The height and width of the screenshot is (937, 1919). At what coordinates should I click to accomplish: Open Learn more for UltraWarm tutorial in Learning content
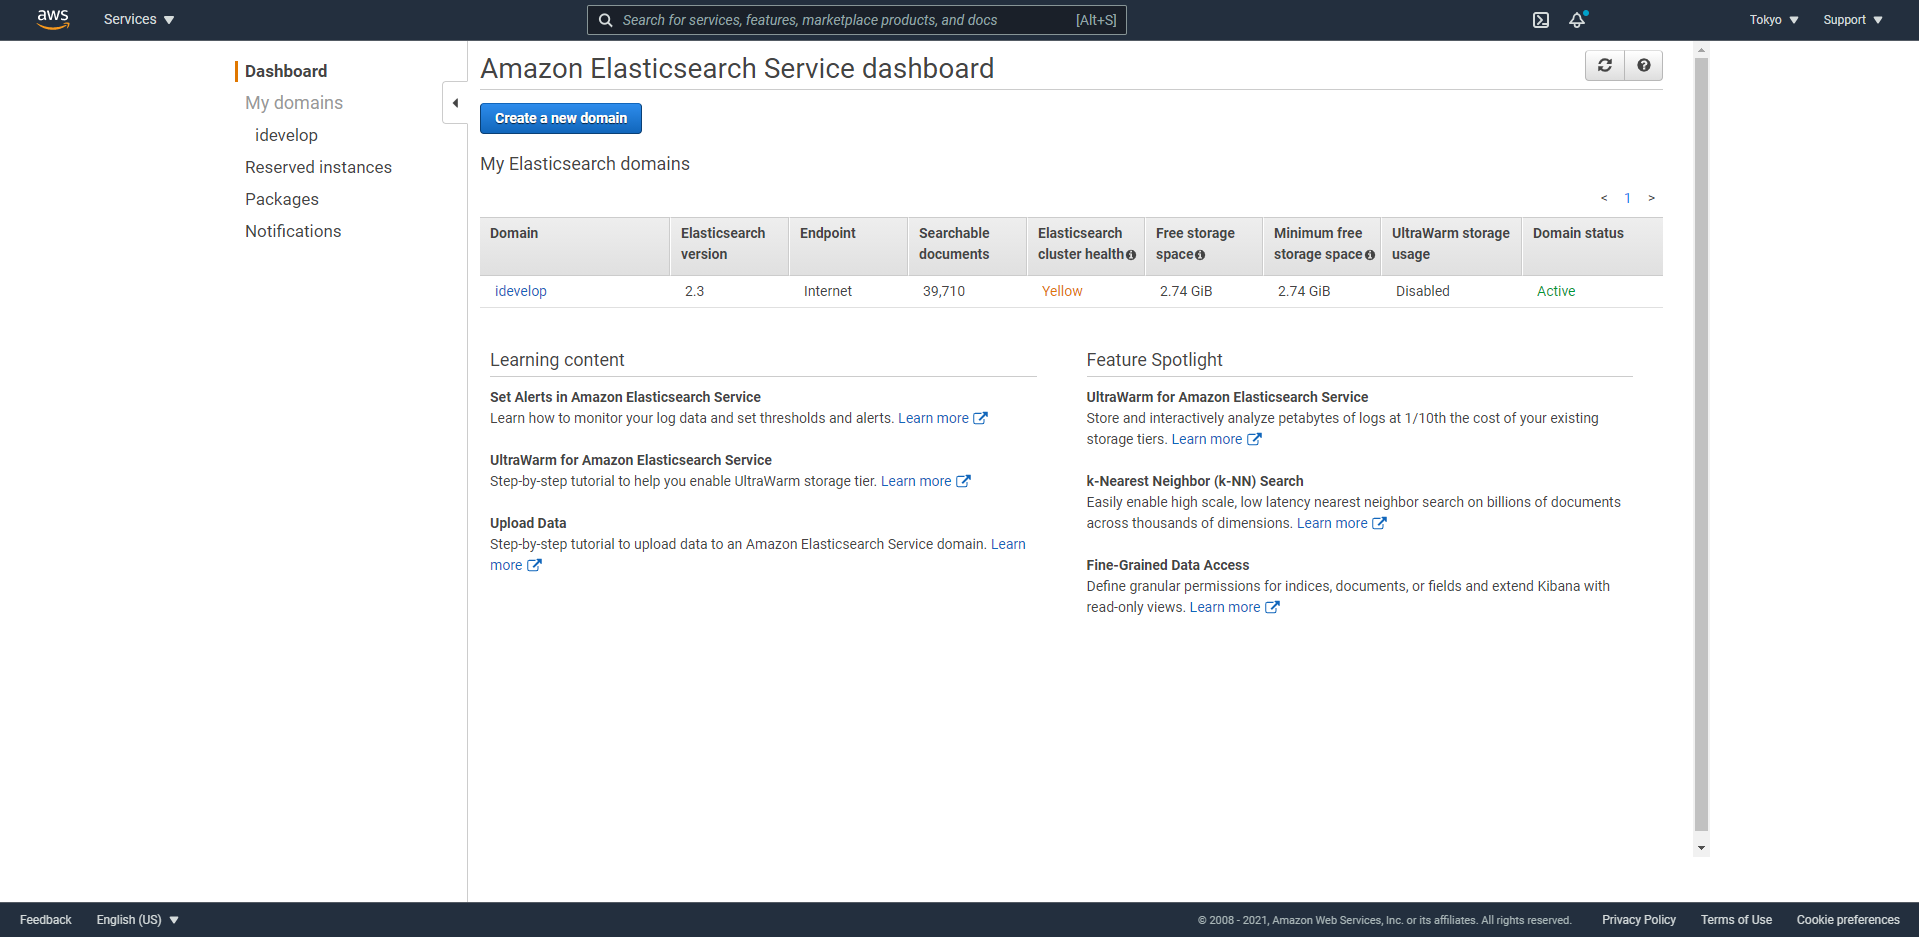925,481
